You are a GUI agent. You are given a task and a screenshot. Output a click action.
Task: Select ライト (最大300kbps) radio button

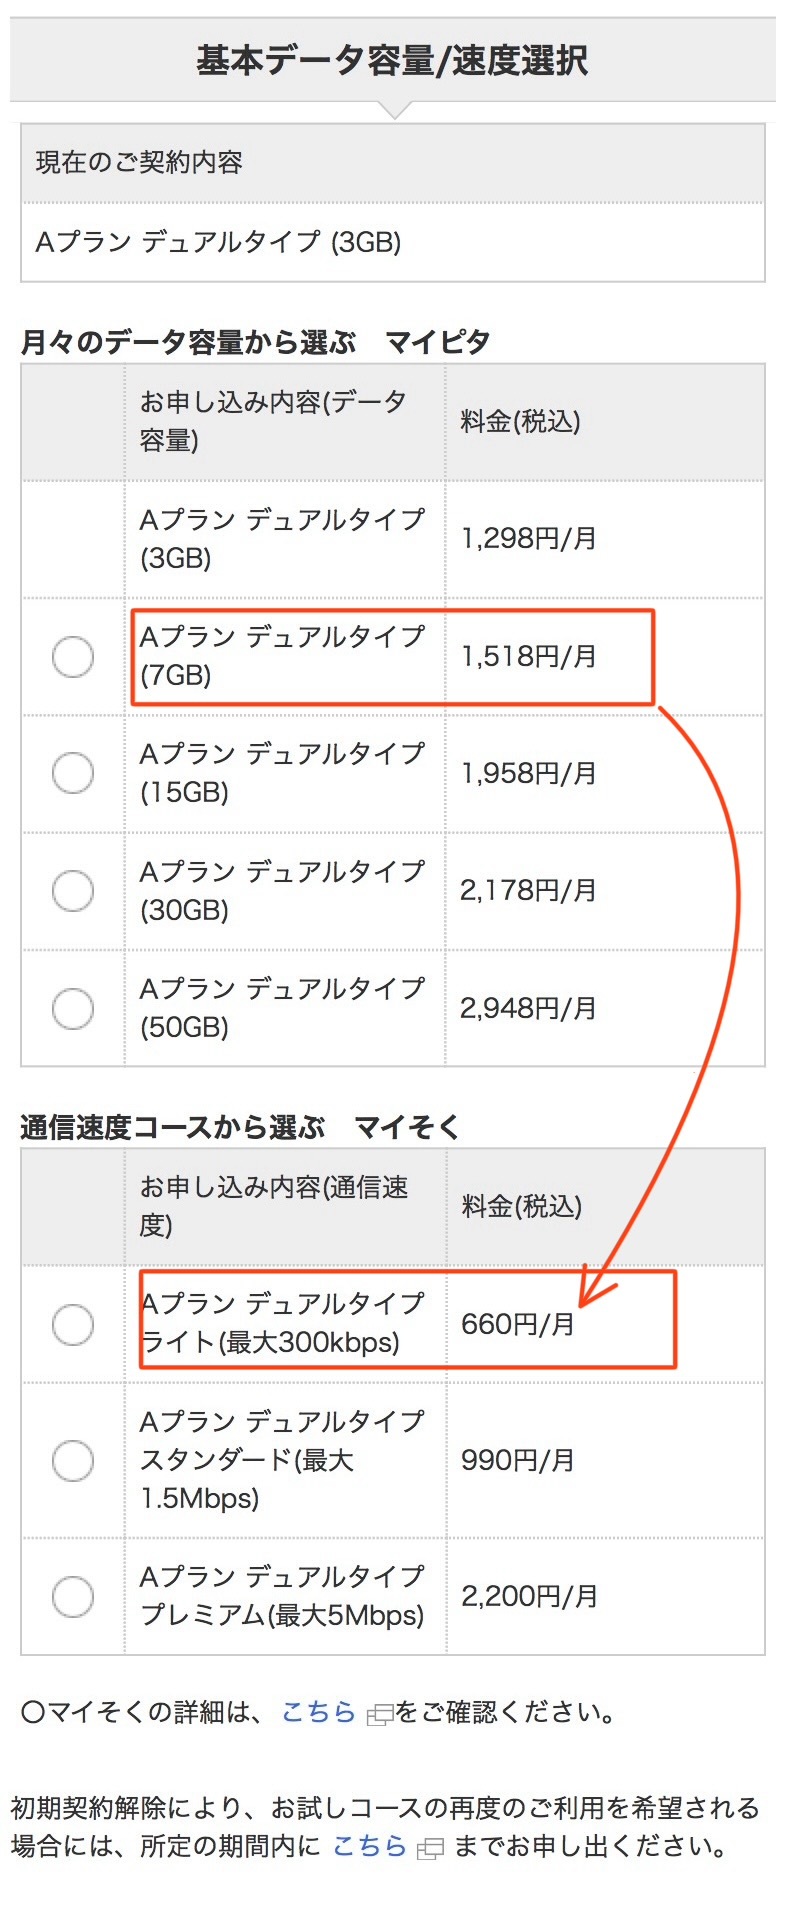[73, 1324]
